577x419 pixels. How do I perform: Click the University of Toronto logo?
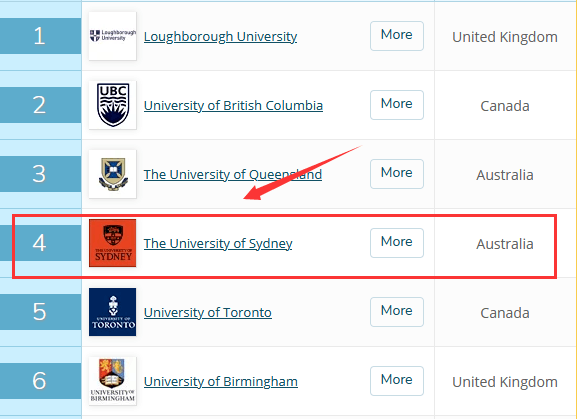[x=113, y=312]
